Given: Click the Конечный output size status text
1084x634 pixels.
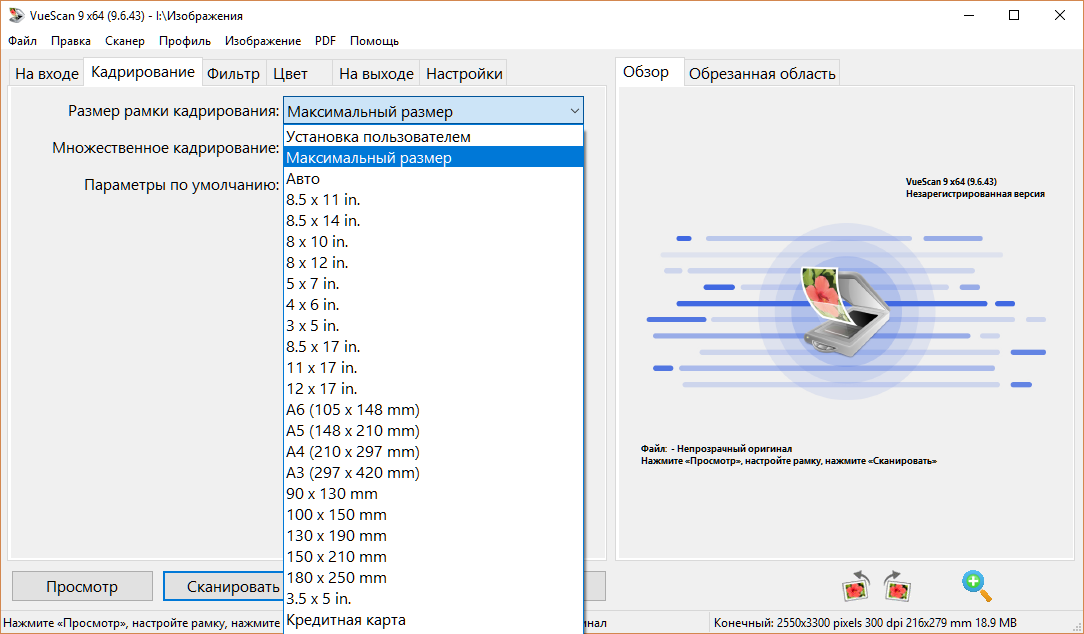Looking at the screenshot, I should coord(865,623).
